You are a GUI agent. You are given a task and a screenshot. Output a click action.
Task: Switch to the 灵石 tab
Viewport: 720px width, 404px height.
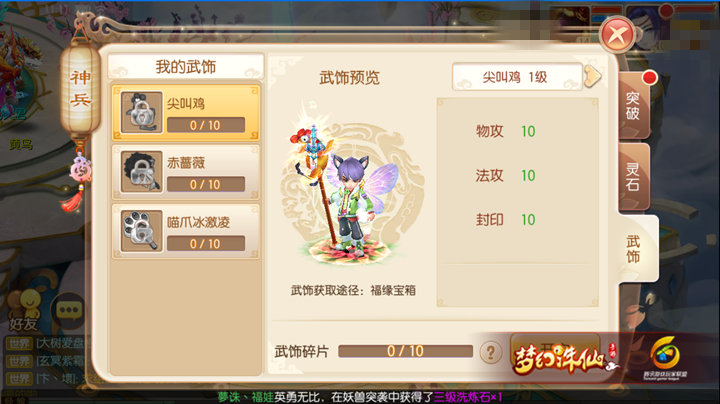coord(634,177)
